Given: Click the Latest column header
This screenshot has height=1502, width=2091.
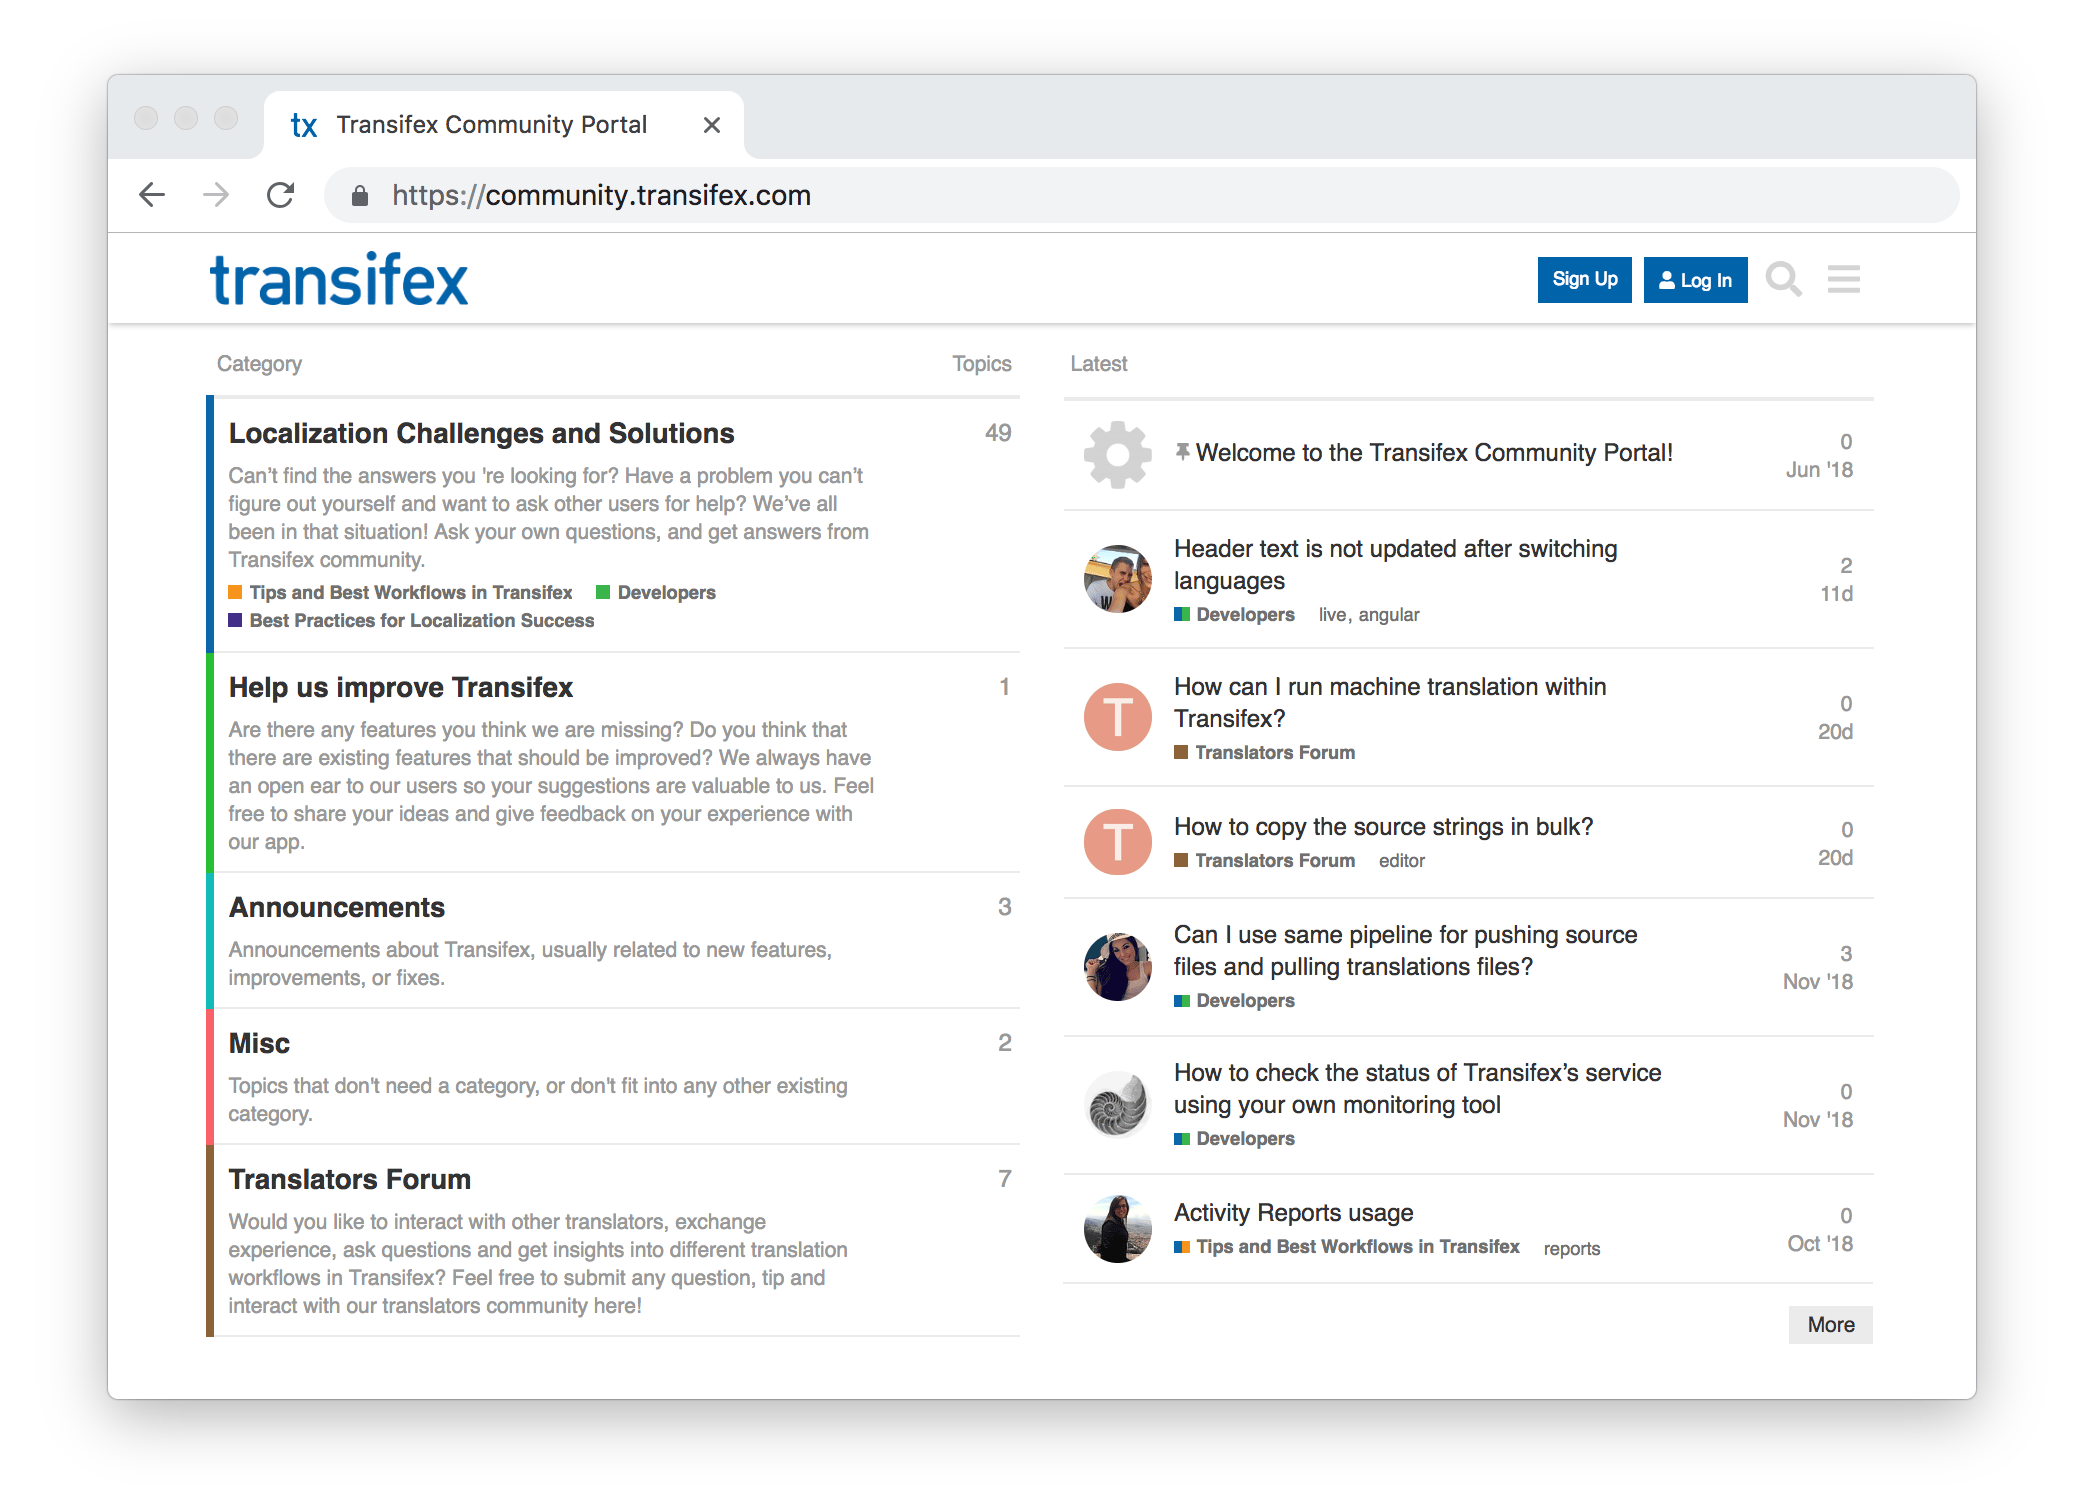Looking at the screenshot, I should tap(1098, 364).
